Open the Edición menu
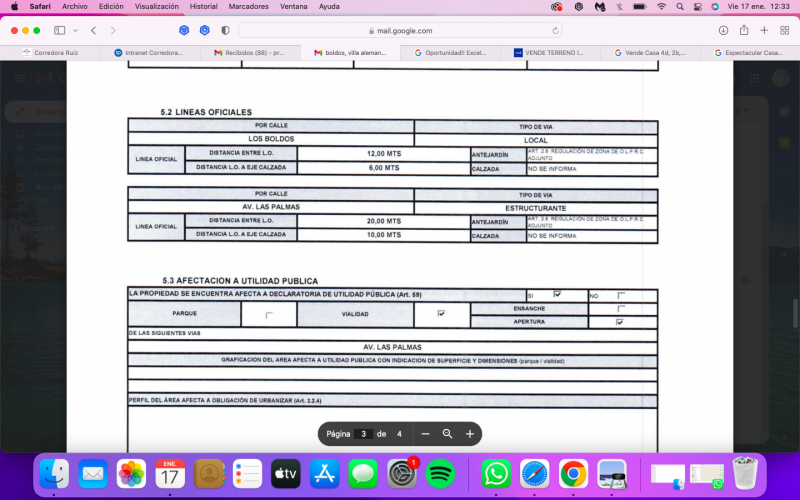The width and height of the screenshot is (800, 500). point(111,7)
